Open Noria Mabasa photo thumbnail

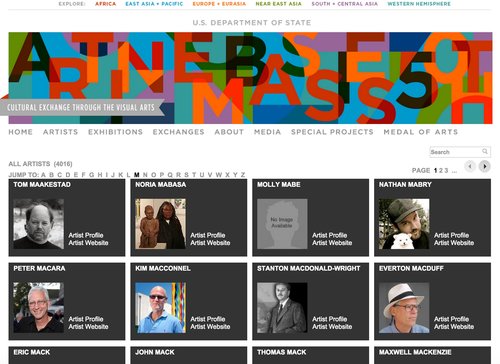pos(161,224)
